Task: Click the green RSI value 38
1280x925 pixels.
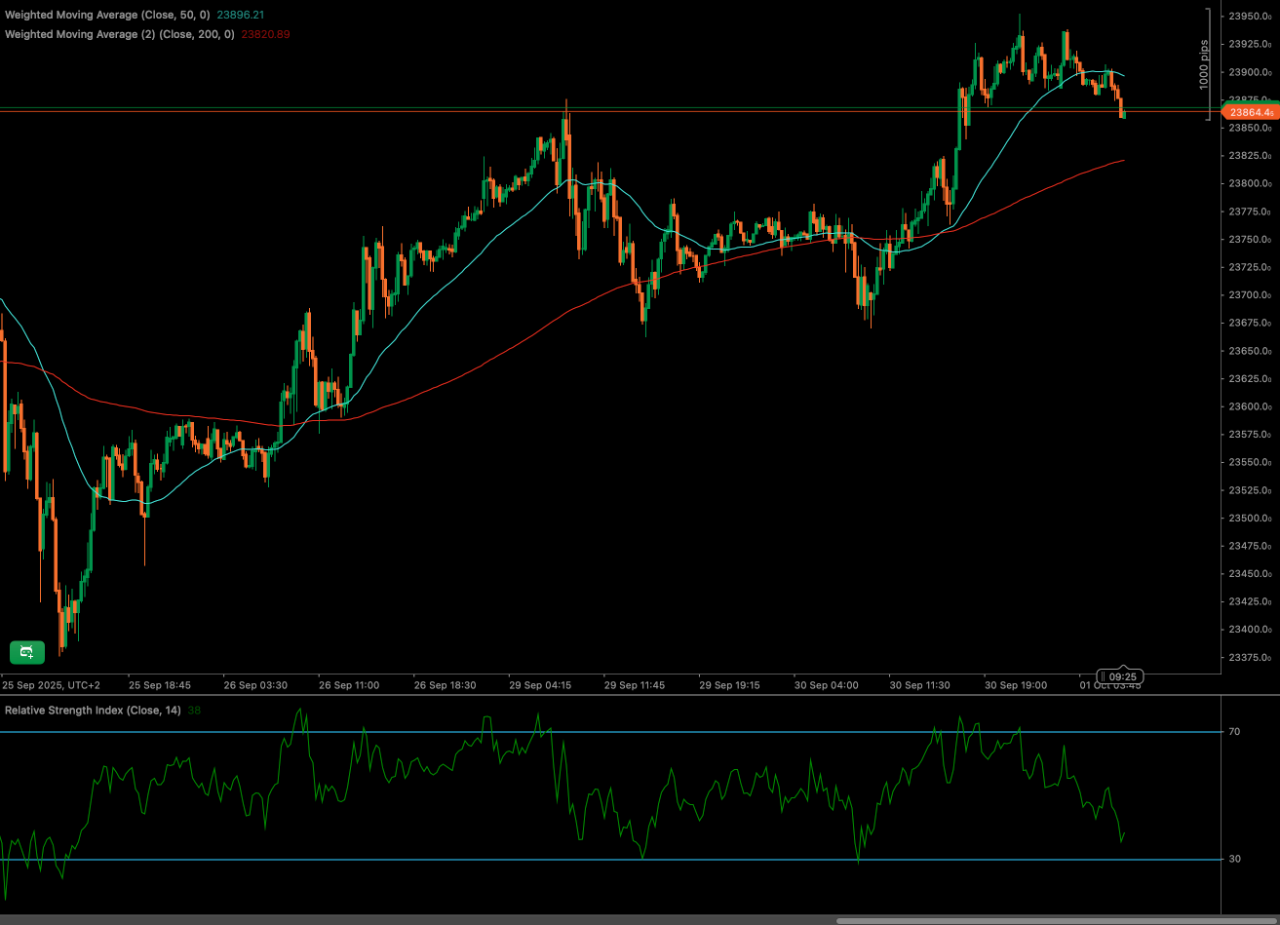Action: [194, 710]
